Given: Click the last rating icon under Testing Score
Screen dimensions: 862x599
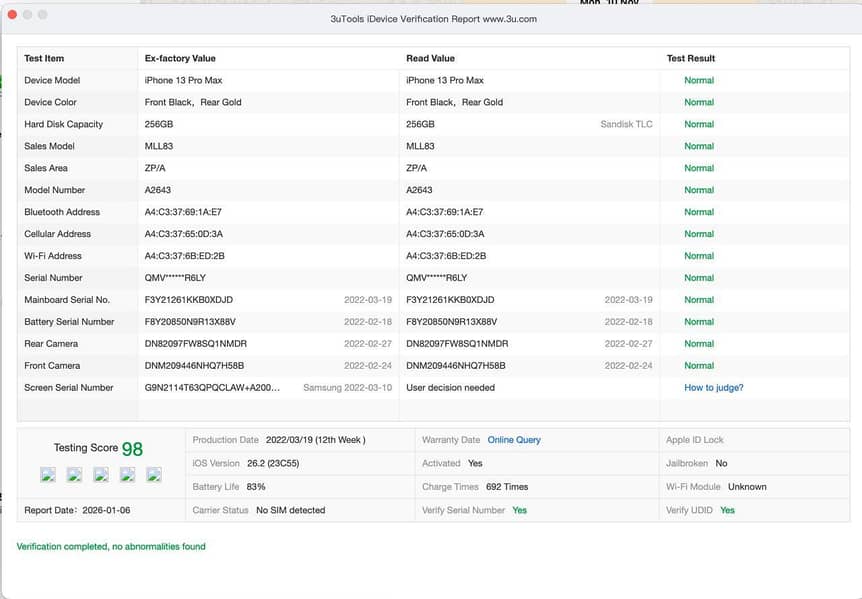Looking at the screenshot, I should click(154, 475).
